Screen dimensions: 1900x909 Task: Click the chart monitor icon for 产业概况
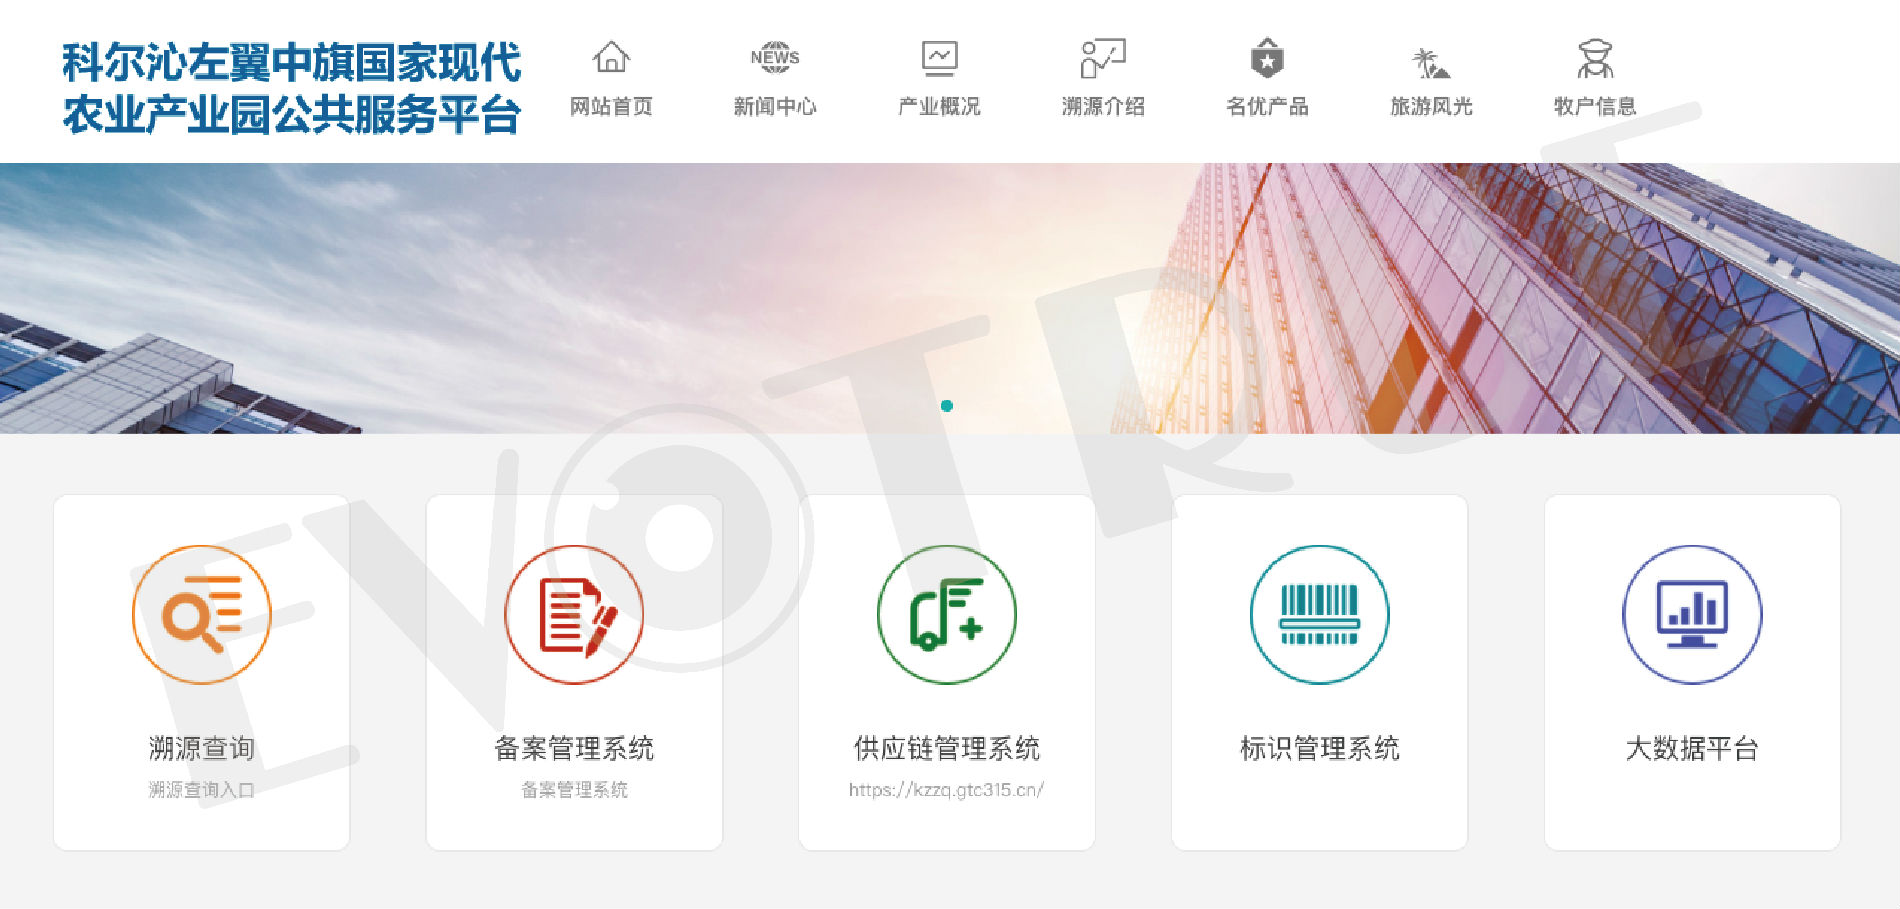point(939,59)
